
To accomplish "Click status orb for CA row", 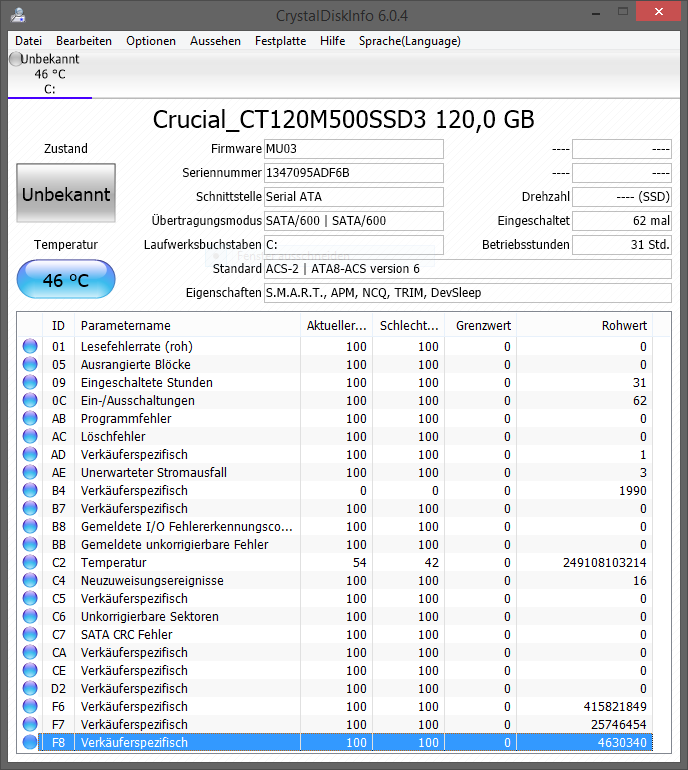I will pyautogui.click(x=30, y=652).
